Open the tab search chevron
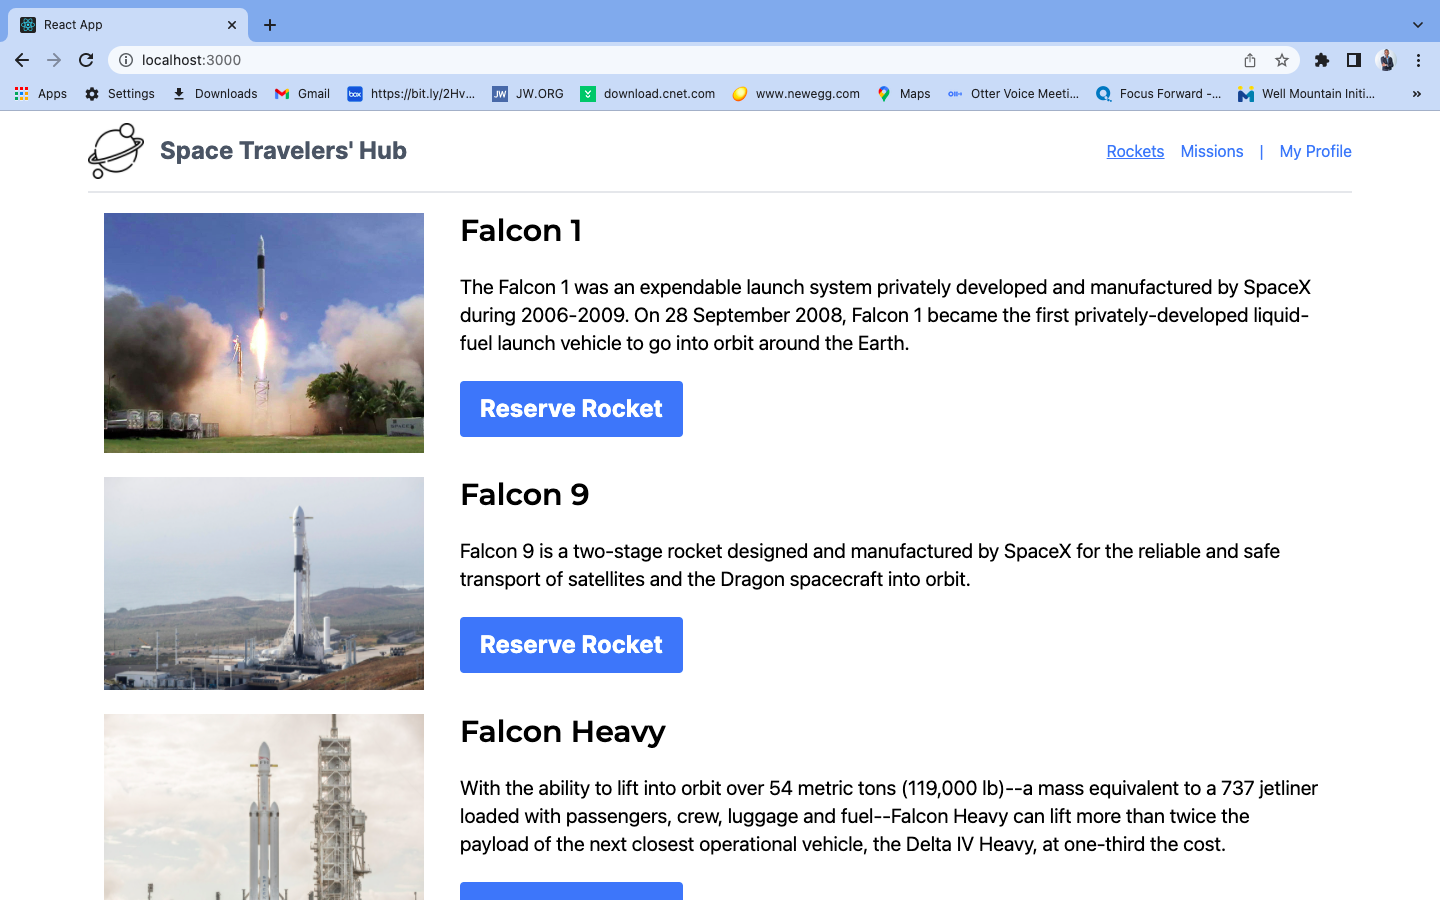Image resolution: width=1440 pixels, height=900 pixels. click(x=1417, y=25)
